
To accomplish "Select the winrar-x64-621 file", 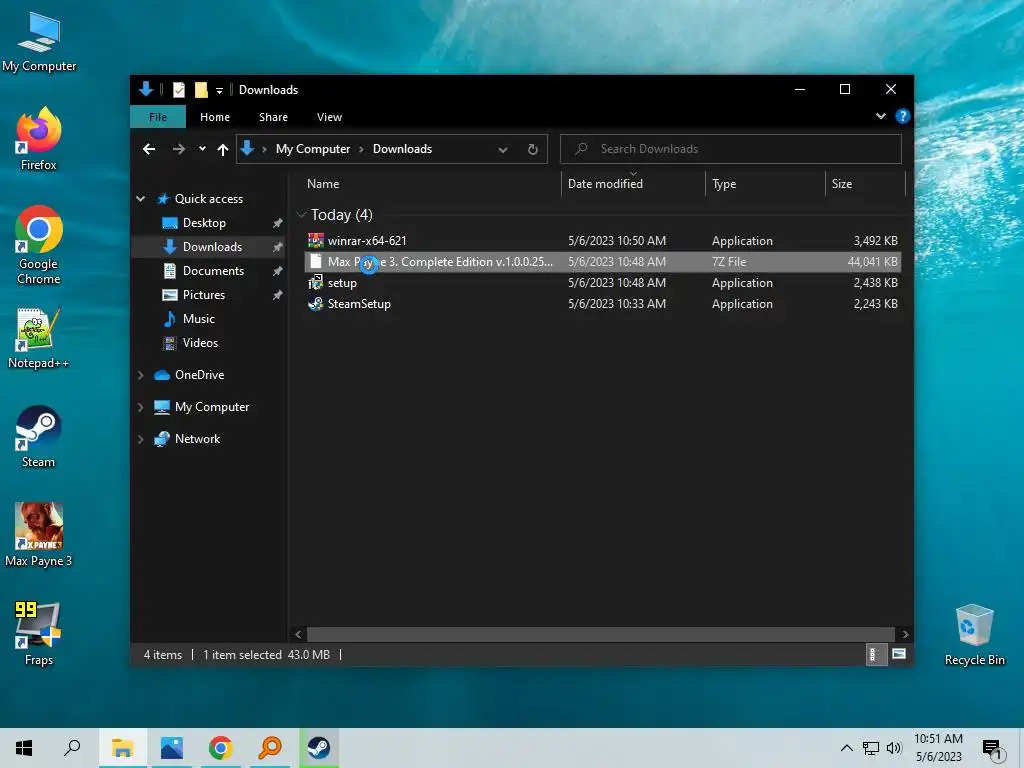I will point(602,241).
